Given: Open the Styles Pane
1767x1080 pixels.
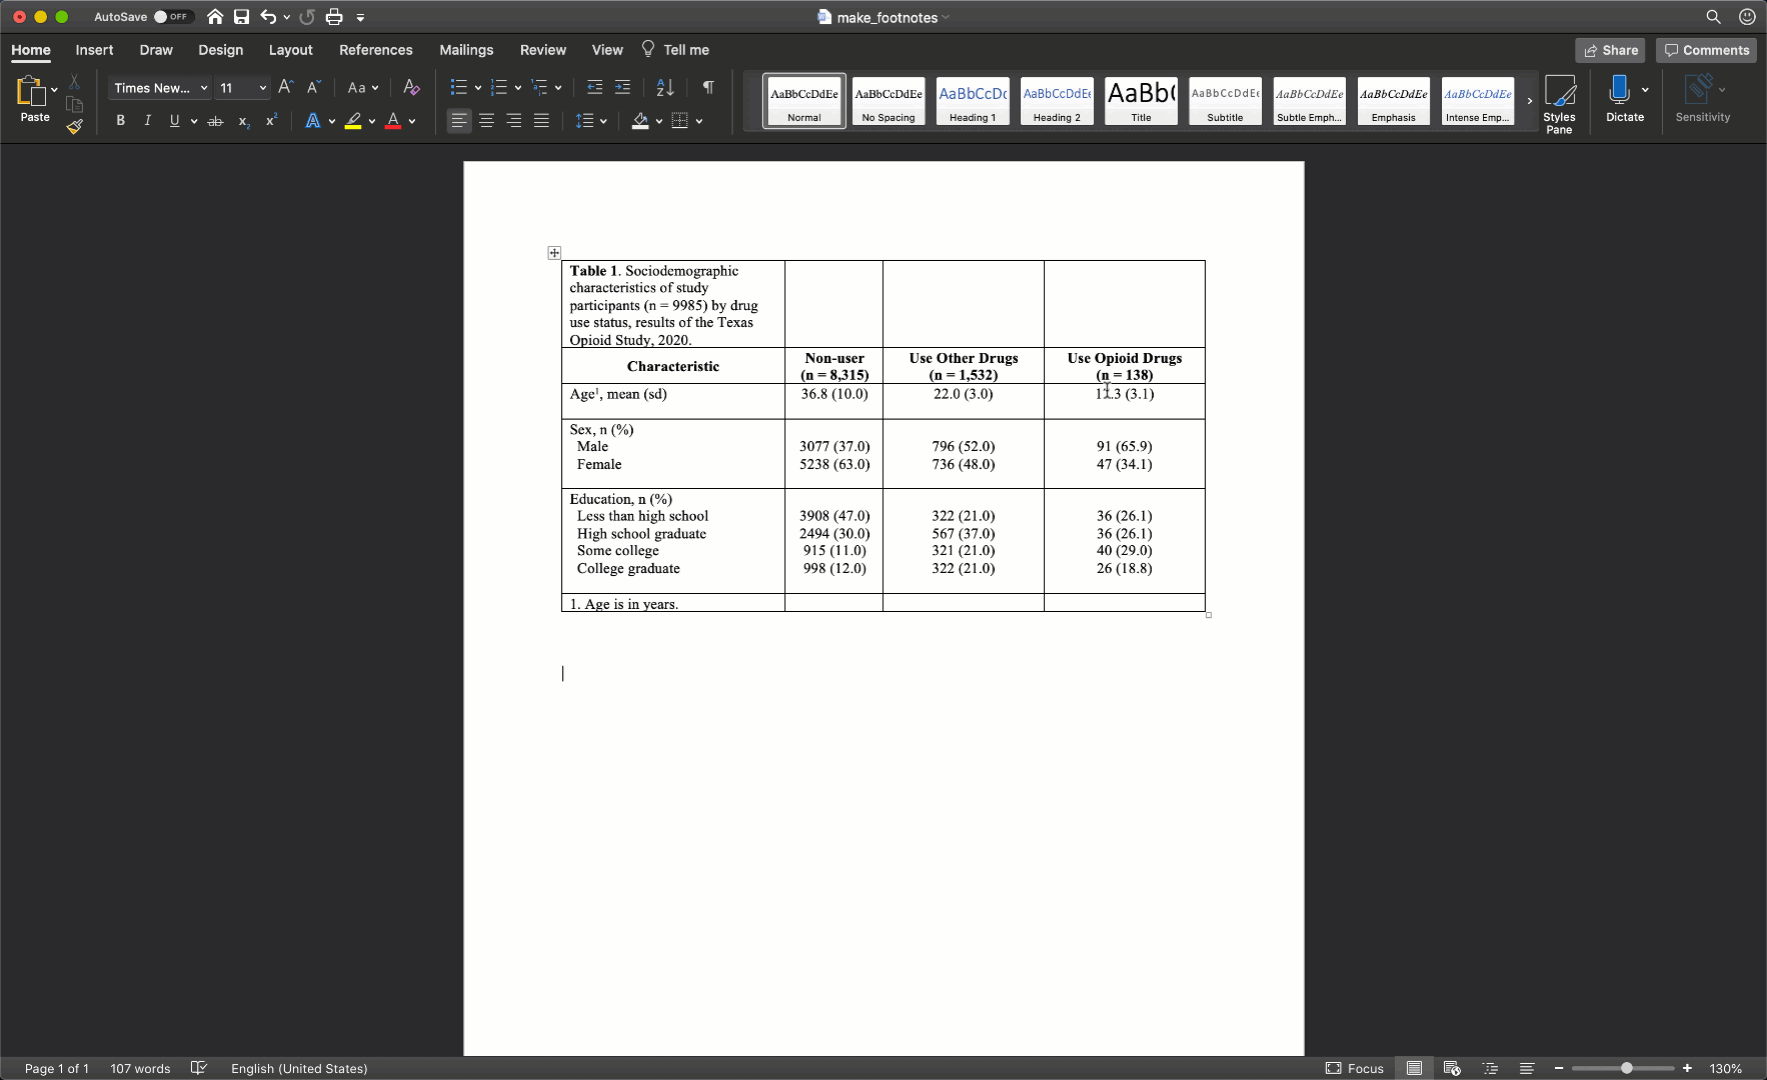Looking at the screenshot, I should coord(1559,104).
